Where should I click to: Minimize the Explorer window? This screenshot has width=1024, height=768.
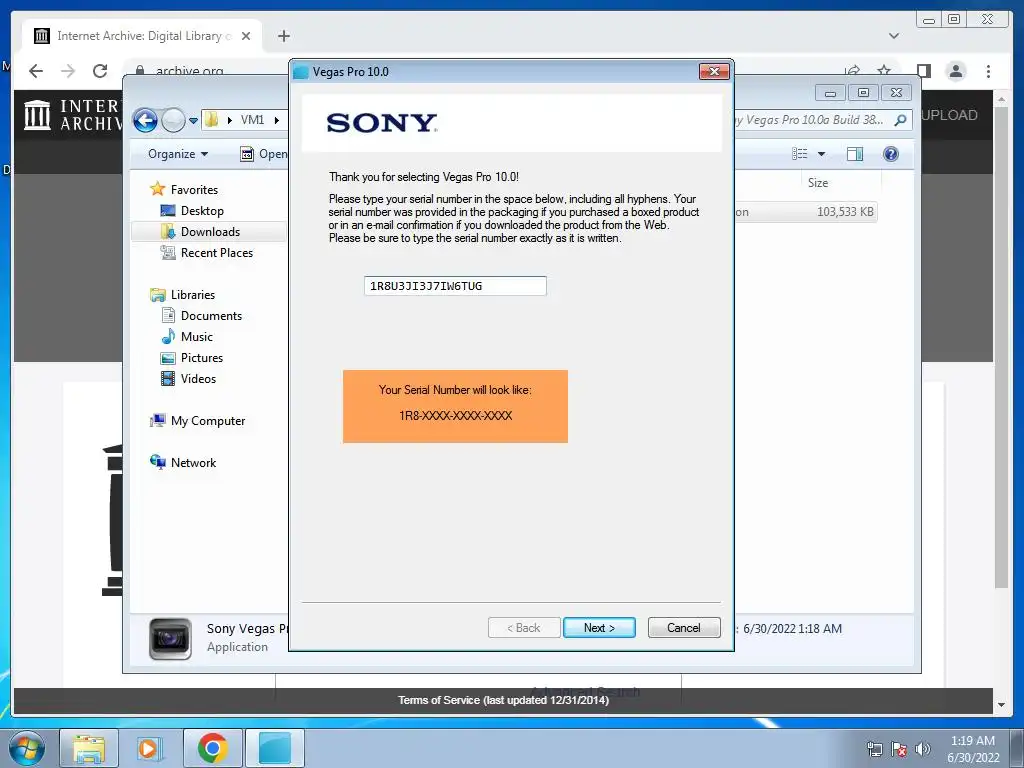coord(830,93)
